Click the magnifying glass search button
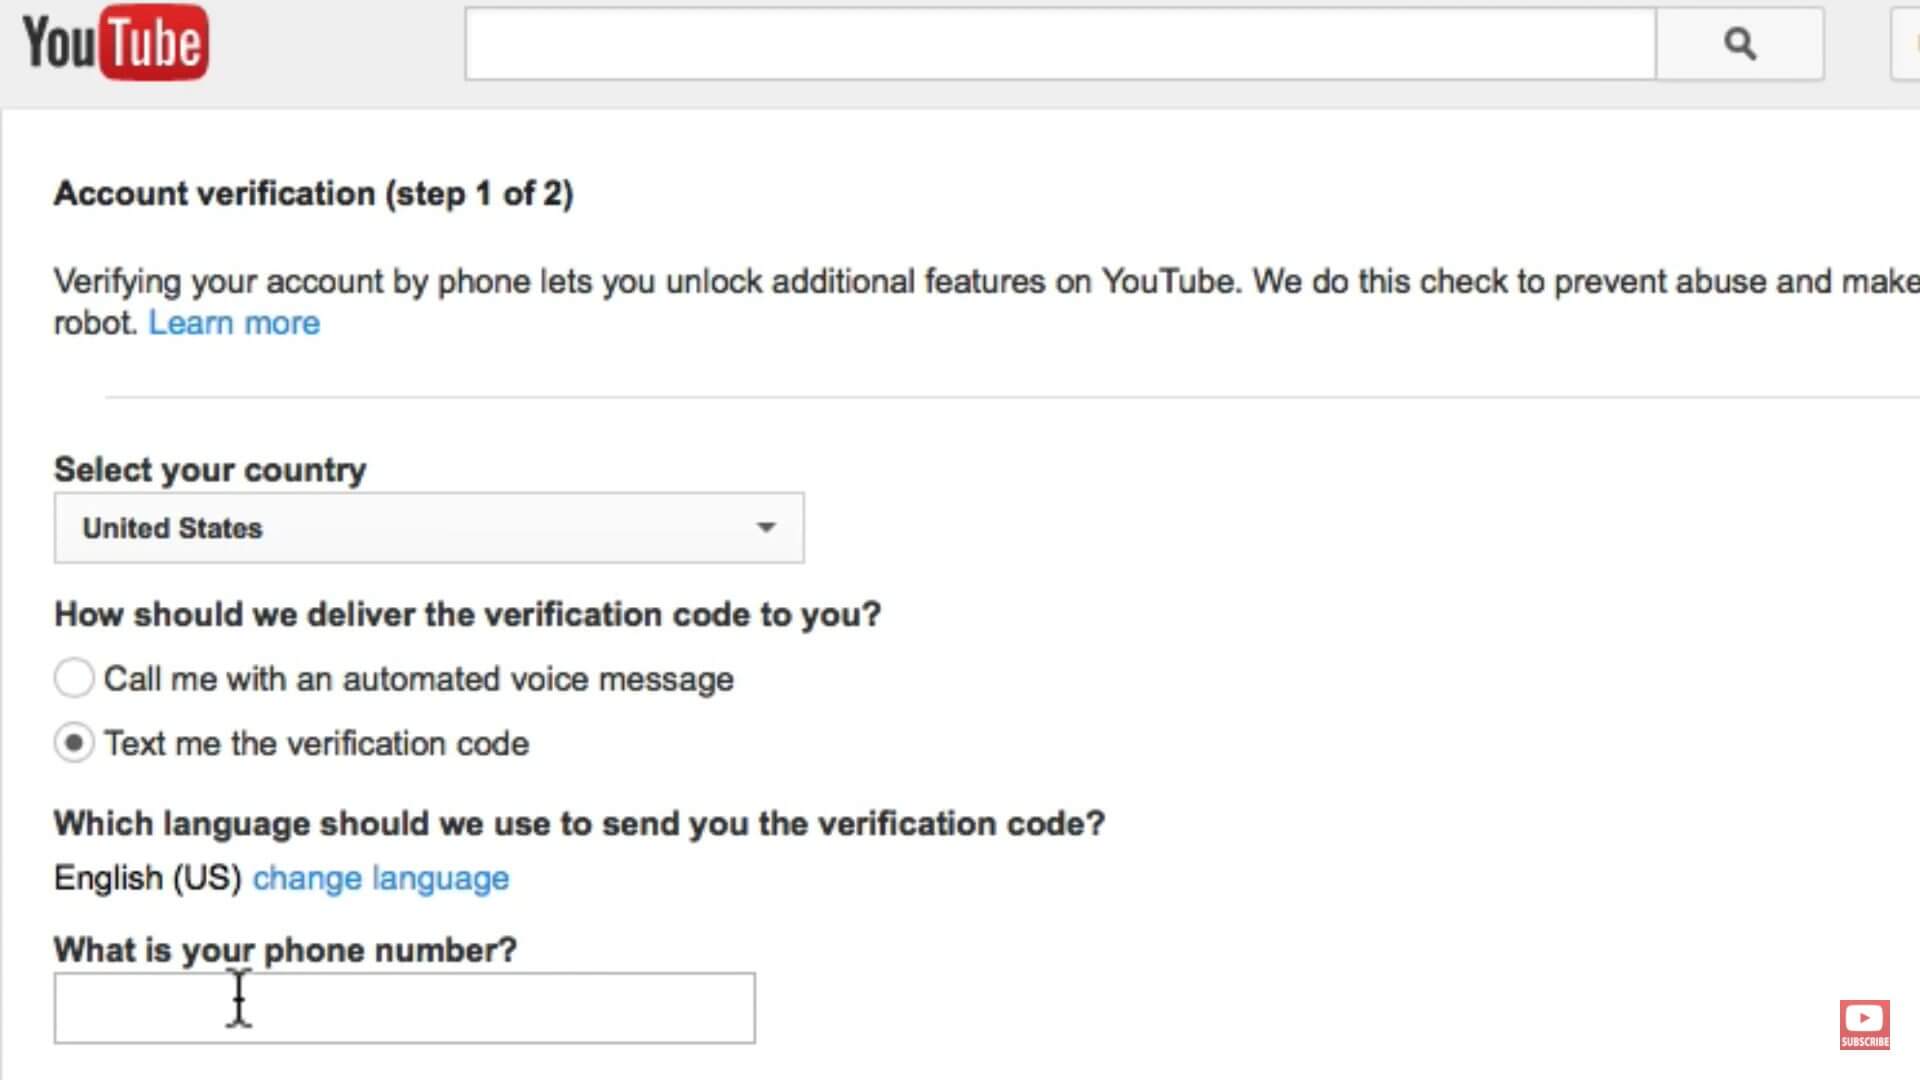Viewport: 1920px width, 1080px height. 1739,44
